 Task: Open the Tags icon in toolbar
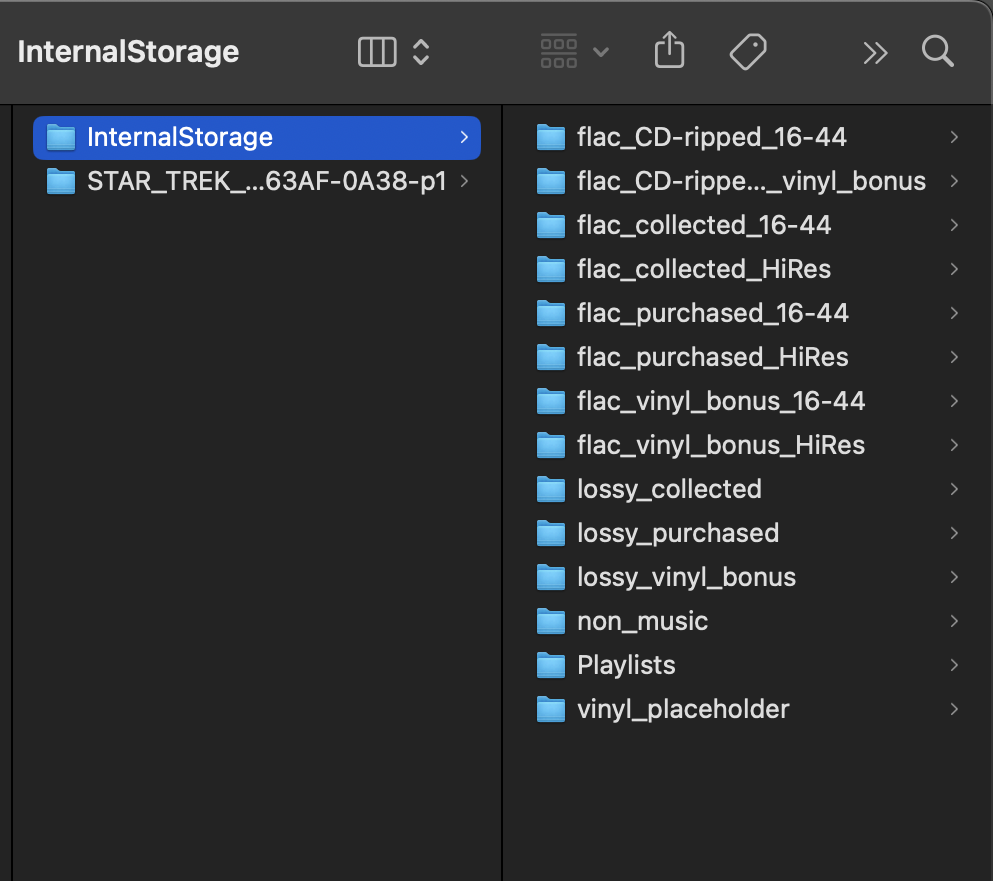pyautogui.click(x=748, y=51)
